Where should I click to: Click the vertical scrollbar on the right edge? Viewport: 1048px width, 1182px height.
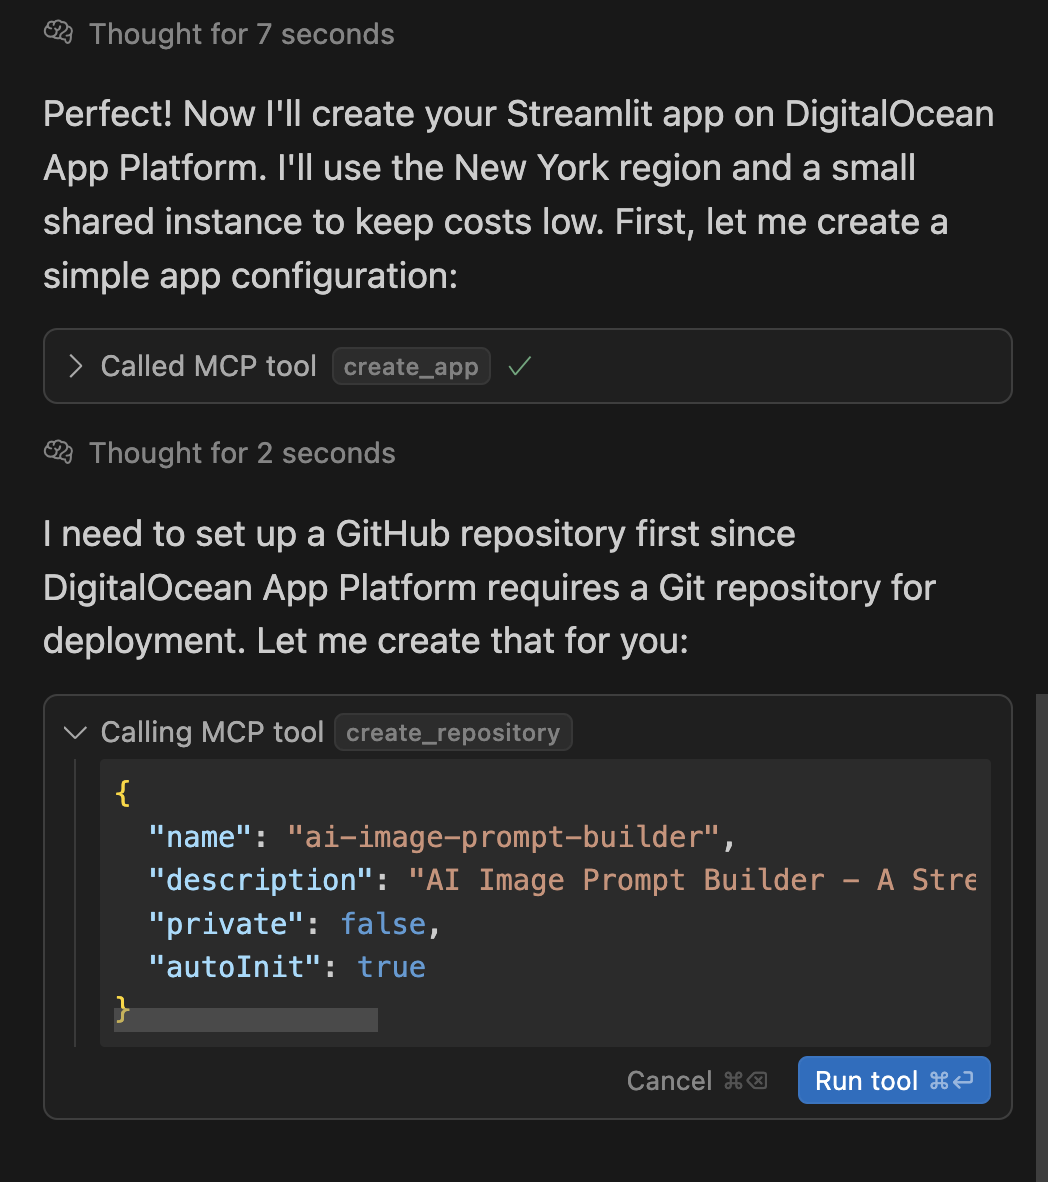[x=1041, y=900]
